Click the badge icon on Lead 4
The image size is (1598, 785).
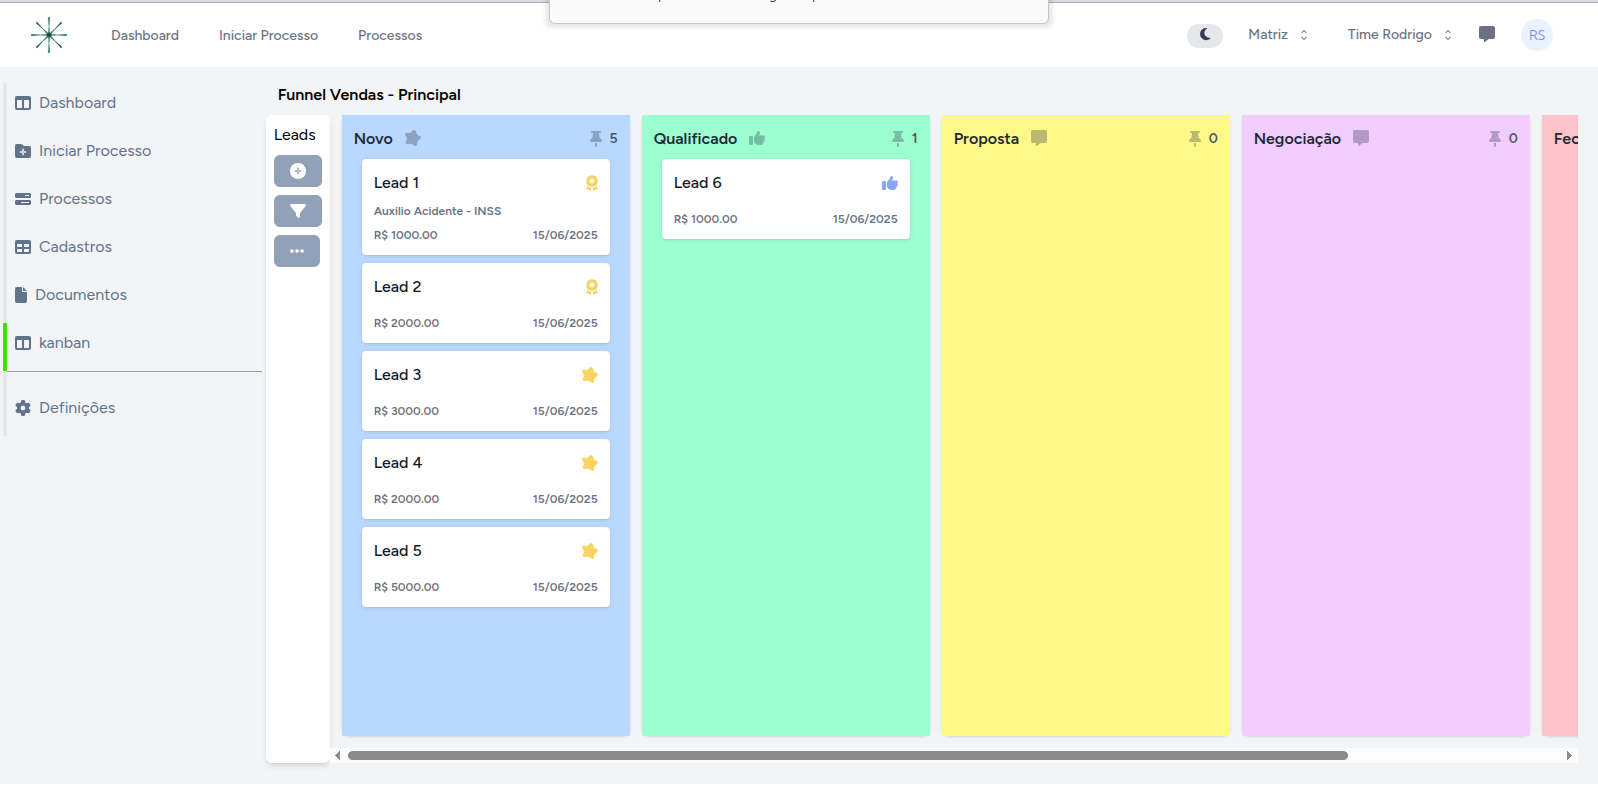[590, 463]
